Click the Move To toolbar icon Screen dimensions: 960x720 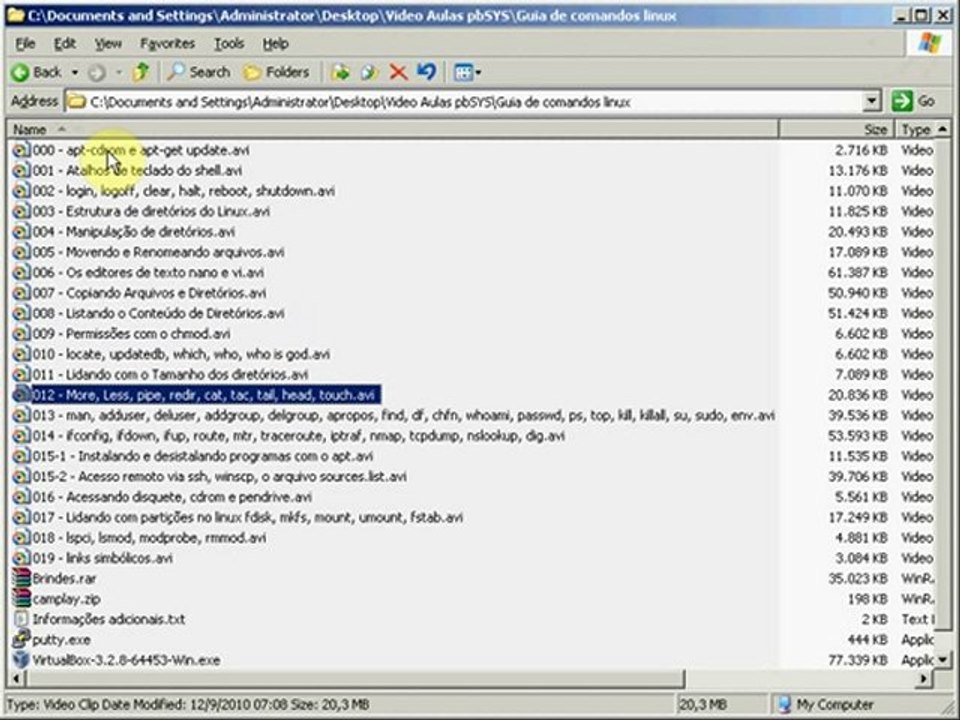pyautogui.click(x=340, y=72)
